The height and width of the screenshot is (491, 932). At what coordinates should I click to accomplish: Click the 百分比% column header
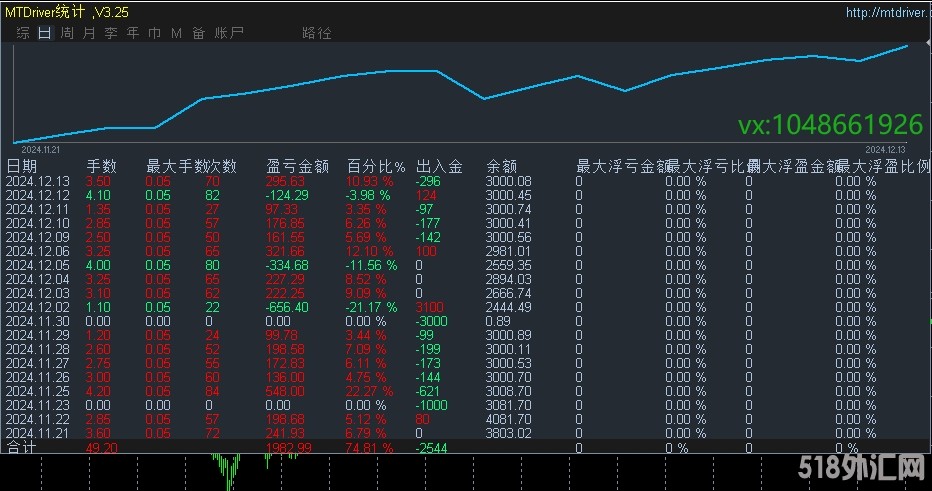click(376, 166)
